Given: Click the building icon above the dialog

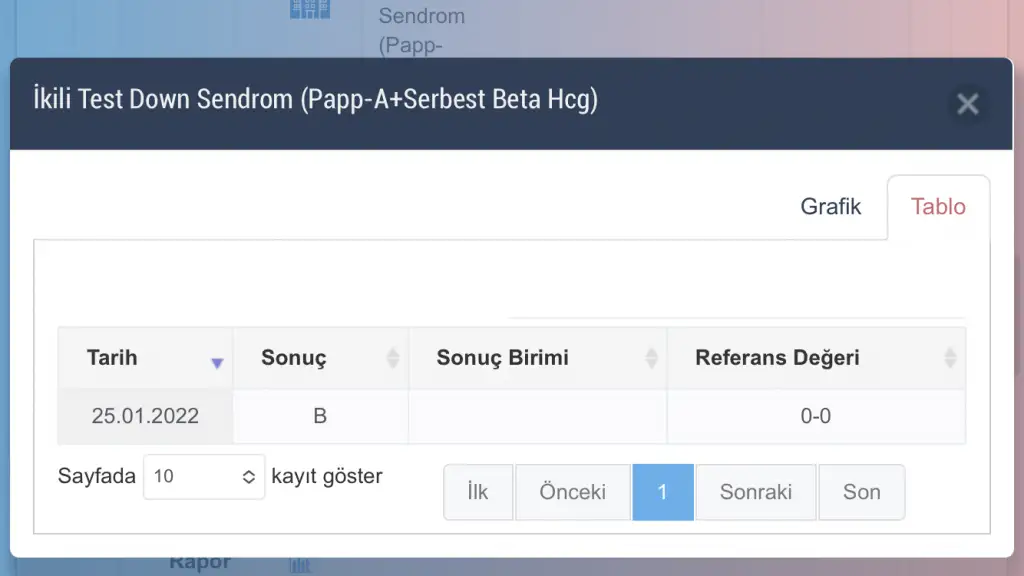Looking at the screenshot, I should coord(309,9).
